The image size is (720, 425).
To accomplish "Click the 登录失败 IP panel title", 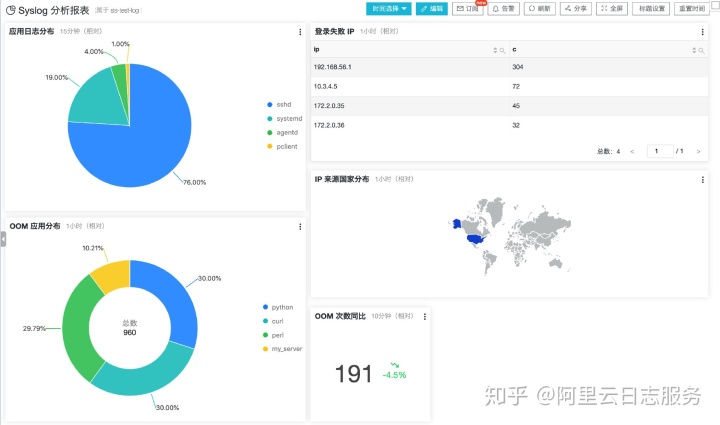I will tap(334, 31).
